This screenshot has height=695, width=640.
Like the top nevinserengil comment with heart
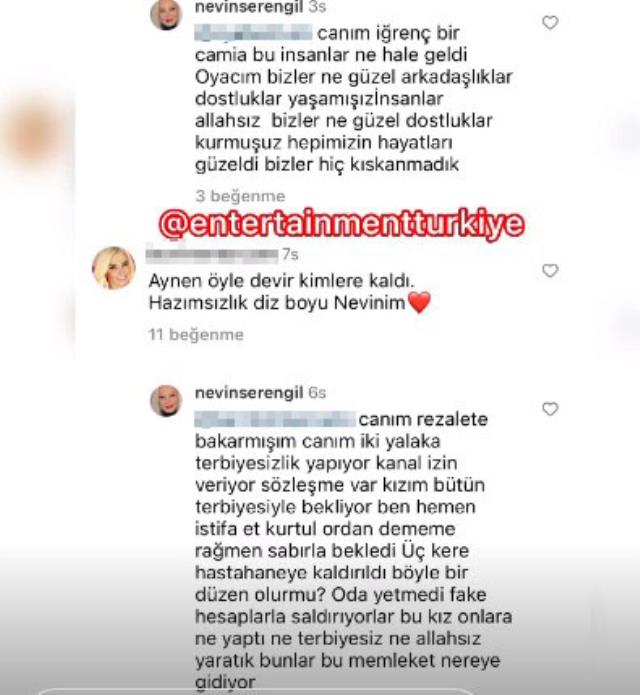pyautogui.click(x=550, y=22)
